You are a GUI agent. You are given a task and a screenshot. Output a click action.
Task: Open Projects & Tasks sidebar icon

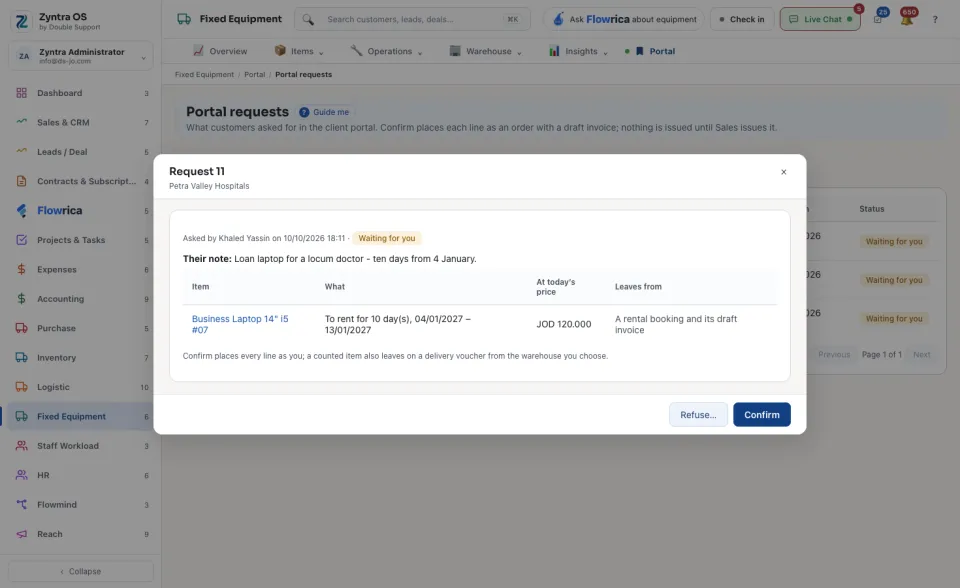tap(21, 239)
